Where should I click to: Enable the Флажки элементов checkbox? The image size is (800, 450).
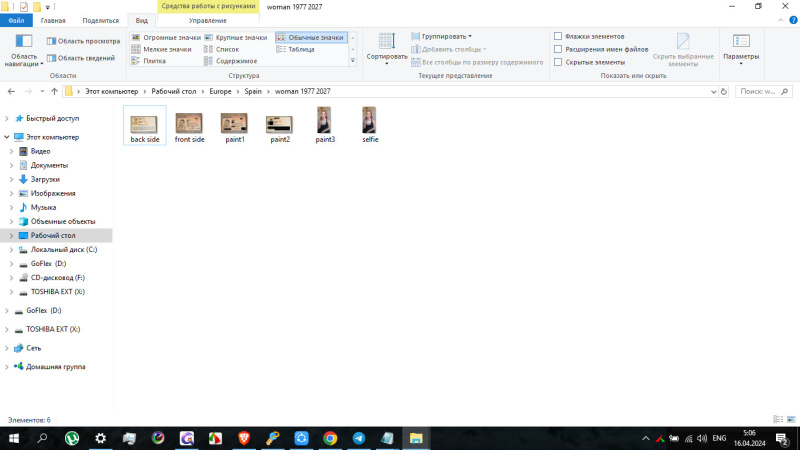[x=558, y=36]
